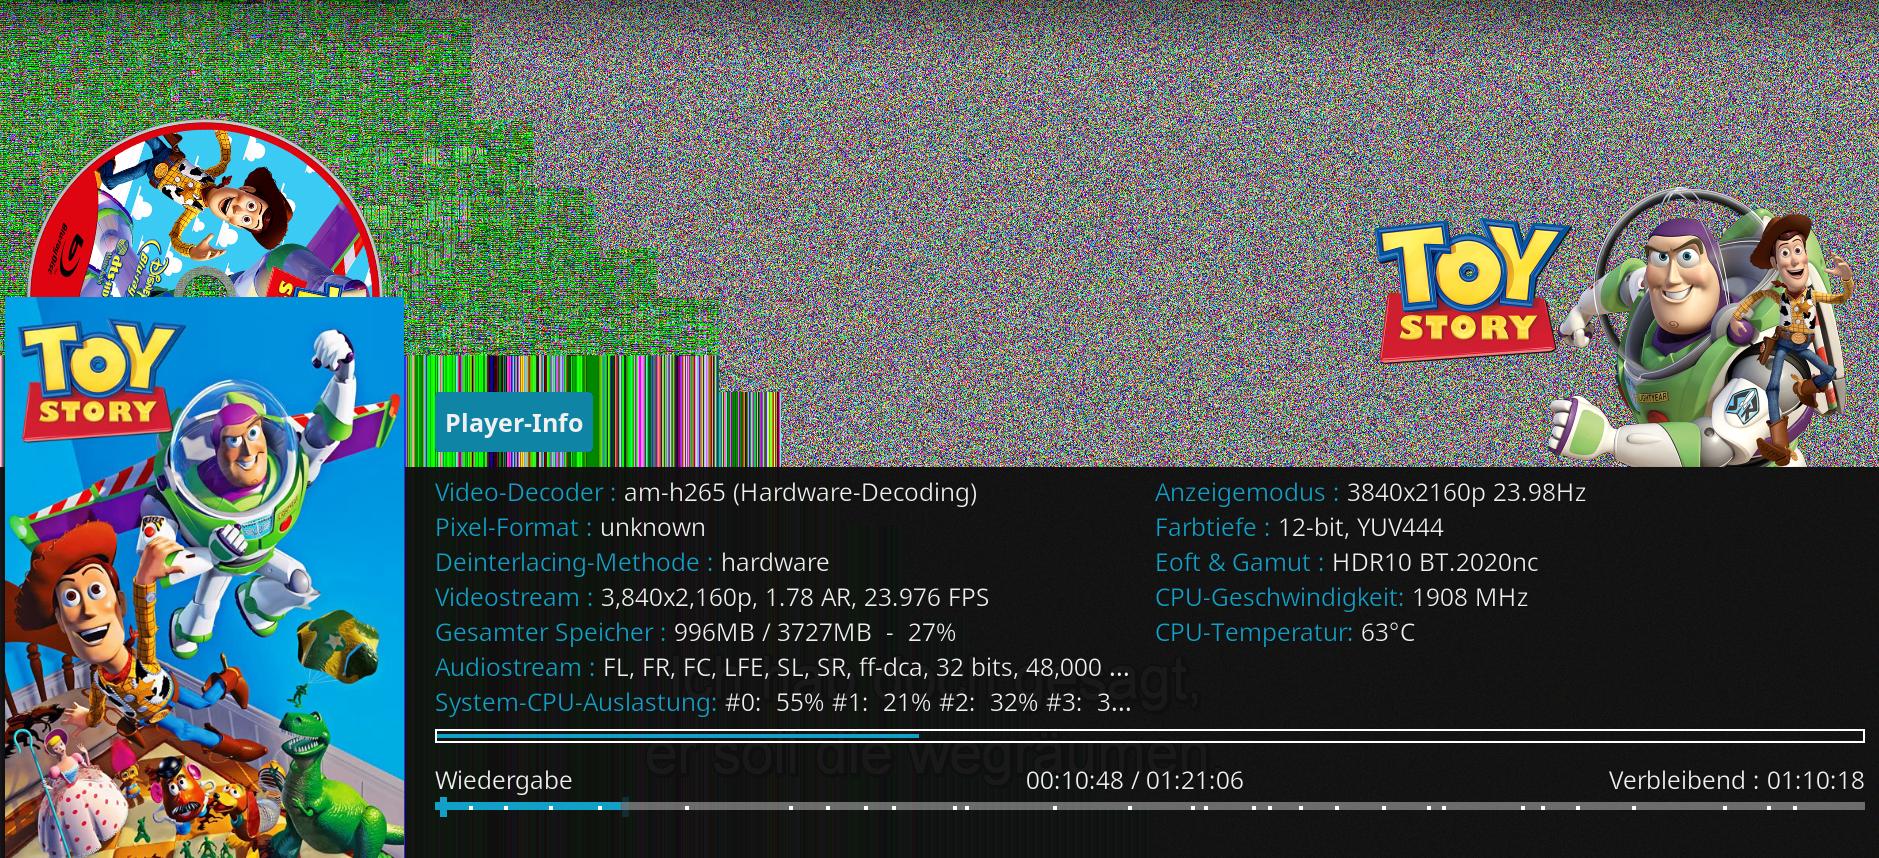Click the 'Videostream : 3,840x2,160p' line
The image size is (1879, 858).
tap(712, 597)
